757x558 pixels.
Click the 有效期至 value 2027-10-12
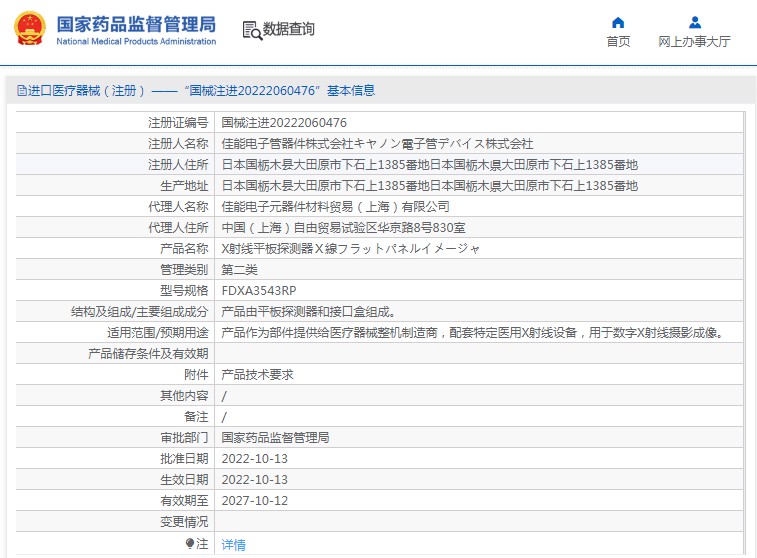point(254,501)
